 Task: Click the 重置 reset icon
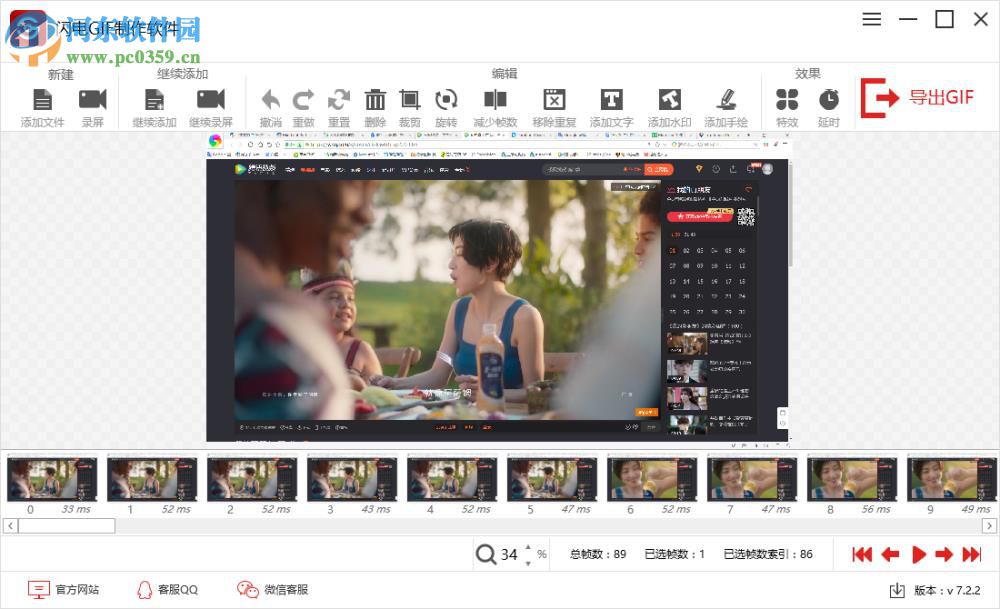[339, 100]
